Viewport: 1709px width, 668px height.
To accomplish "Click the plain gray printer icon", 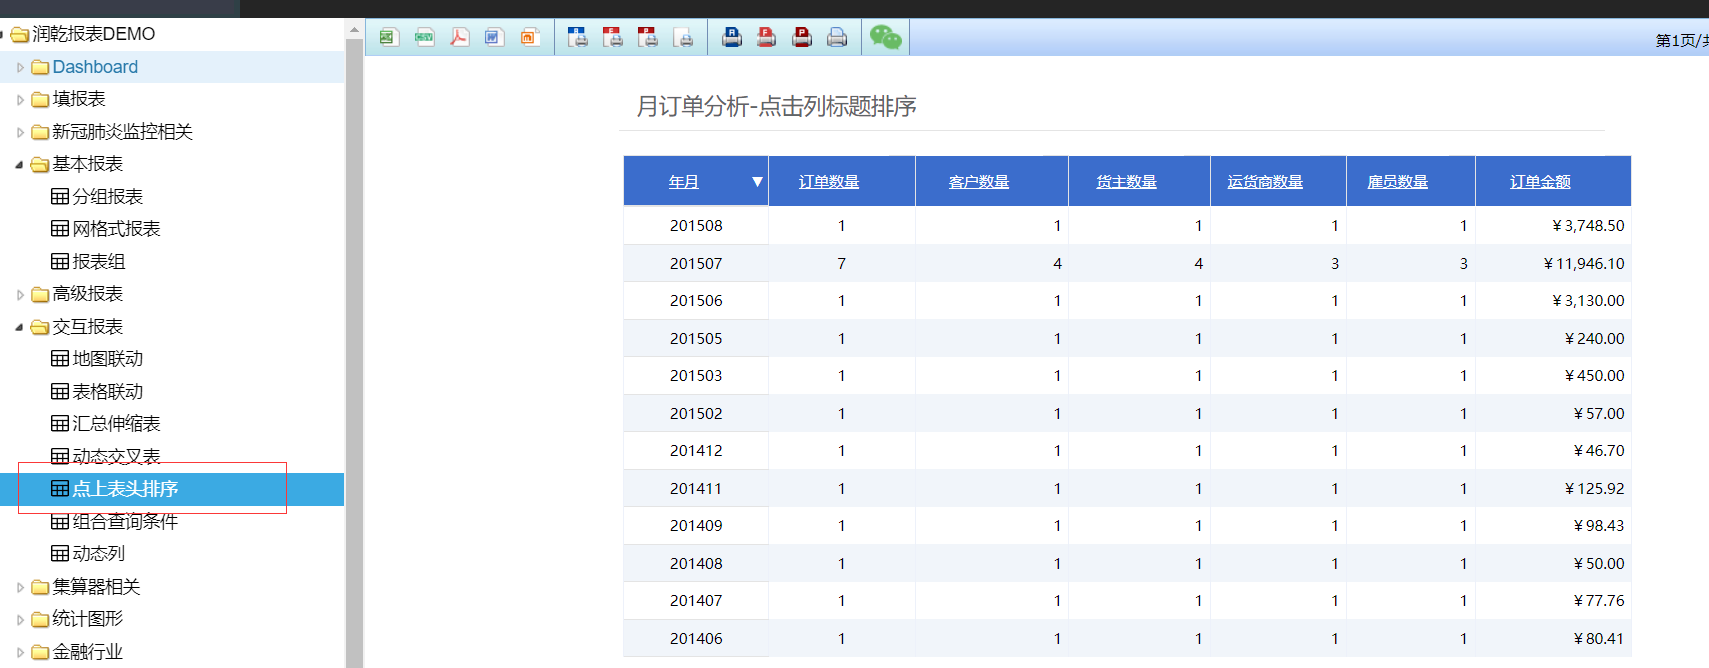I will tap(837, 38).
